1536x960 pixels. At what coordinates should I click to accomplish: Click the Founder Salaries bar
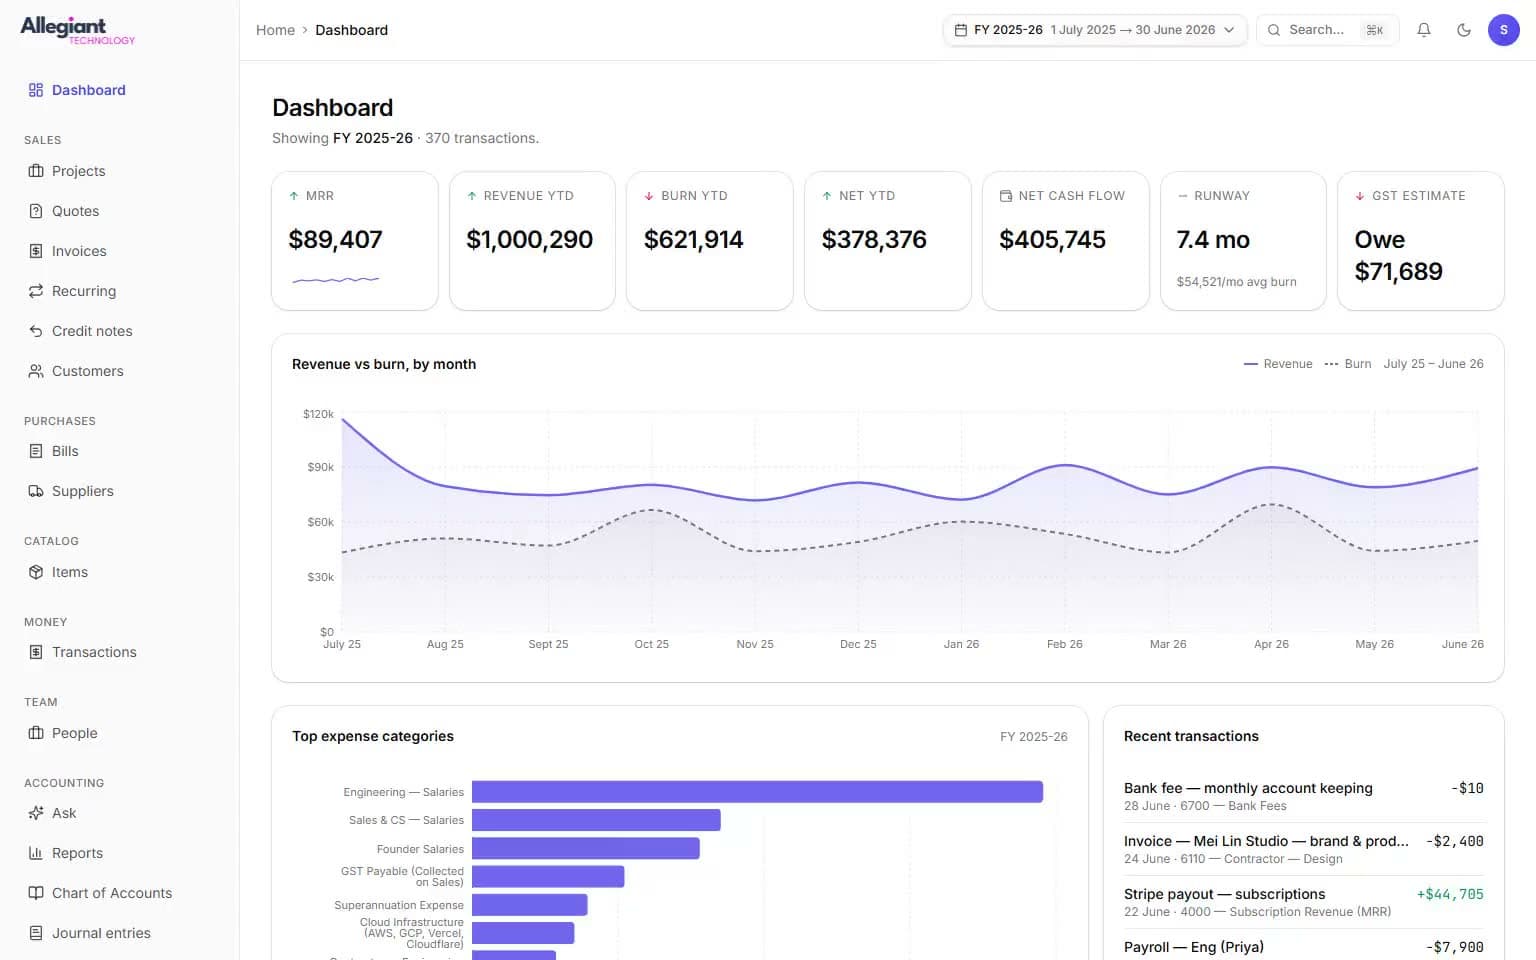click(586, 849)
